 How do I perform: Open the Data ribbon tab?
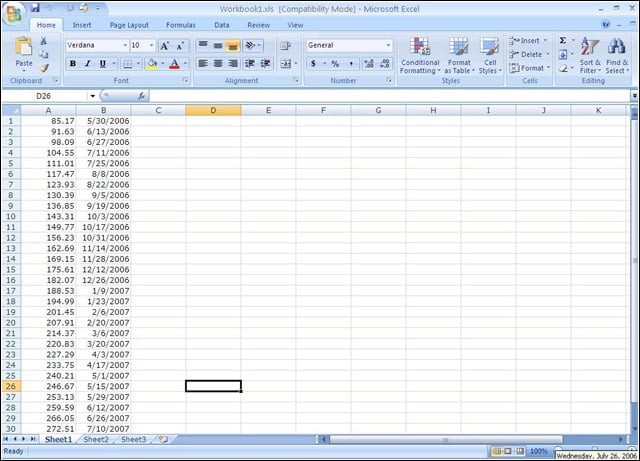pos(222,25)
